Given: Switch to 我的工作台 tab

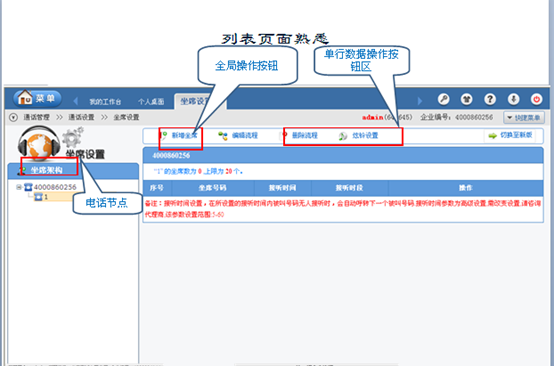Looking at the screenshot, I should tap(105, 102).
